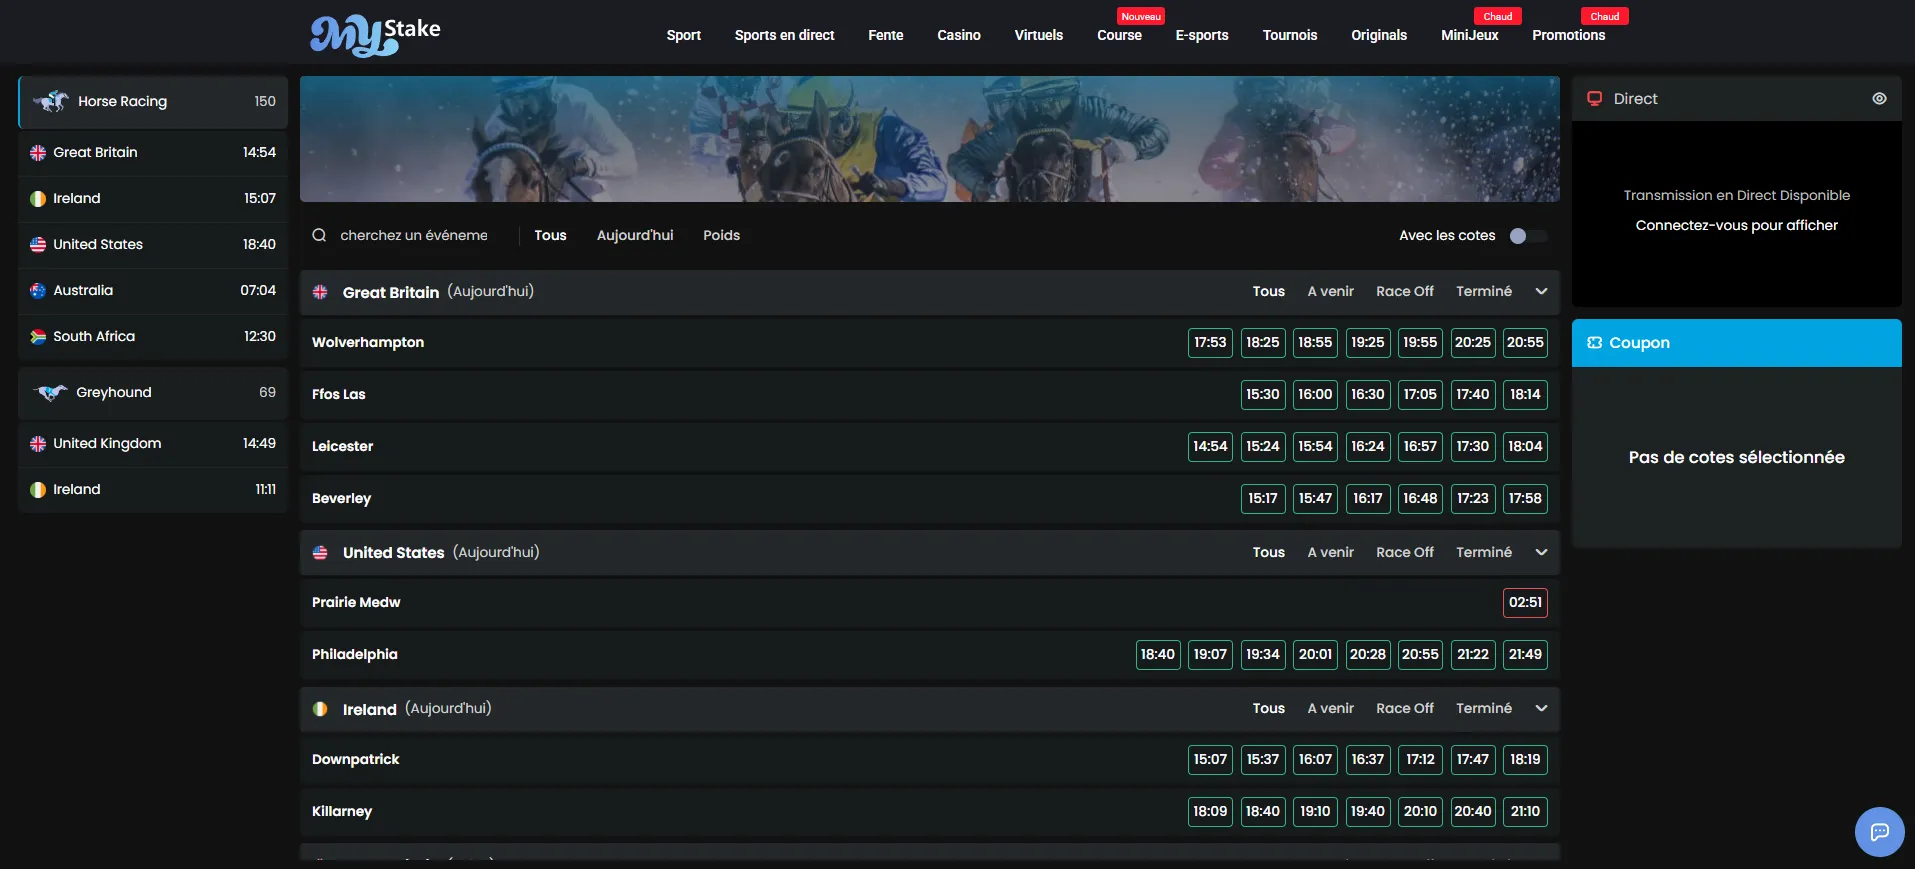Open Philadelphia 18:40 race
The height and width of the screenshot is (869, 1915).
pyautogui.click(x=1158, y=654)
